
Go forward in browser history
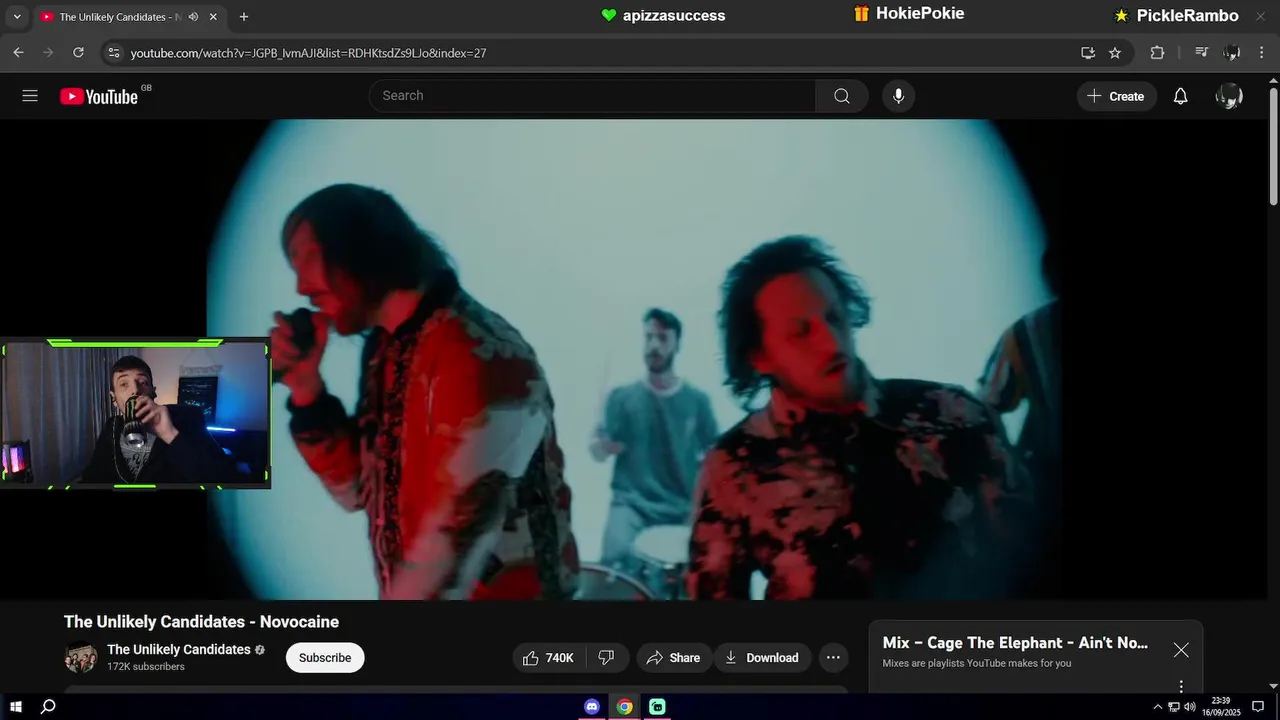(48, 53)
